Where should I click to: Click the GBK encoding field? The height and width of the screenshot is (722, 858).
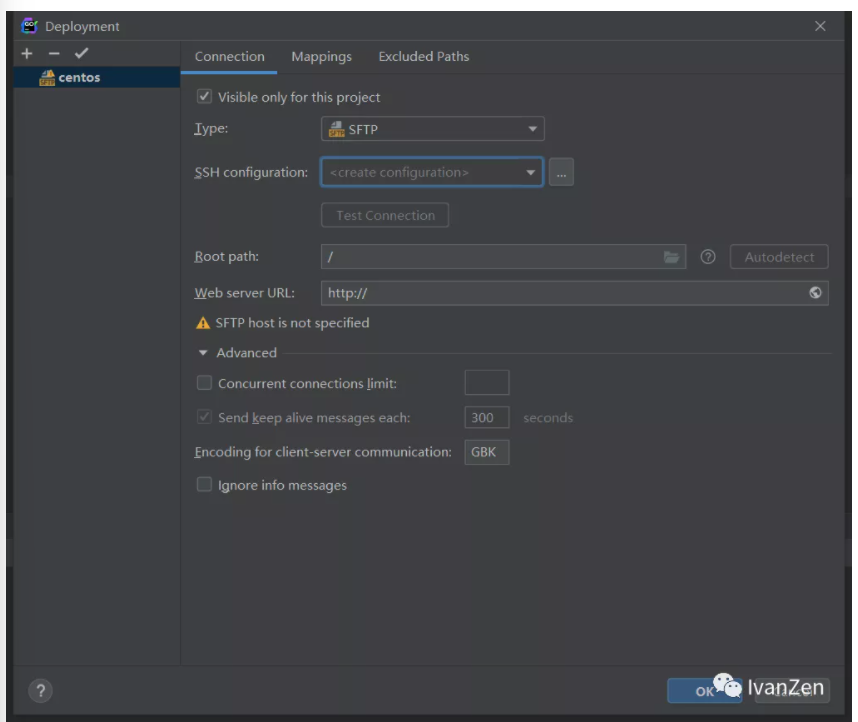click(x=486, y=452)
